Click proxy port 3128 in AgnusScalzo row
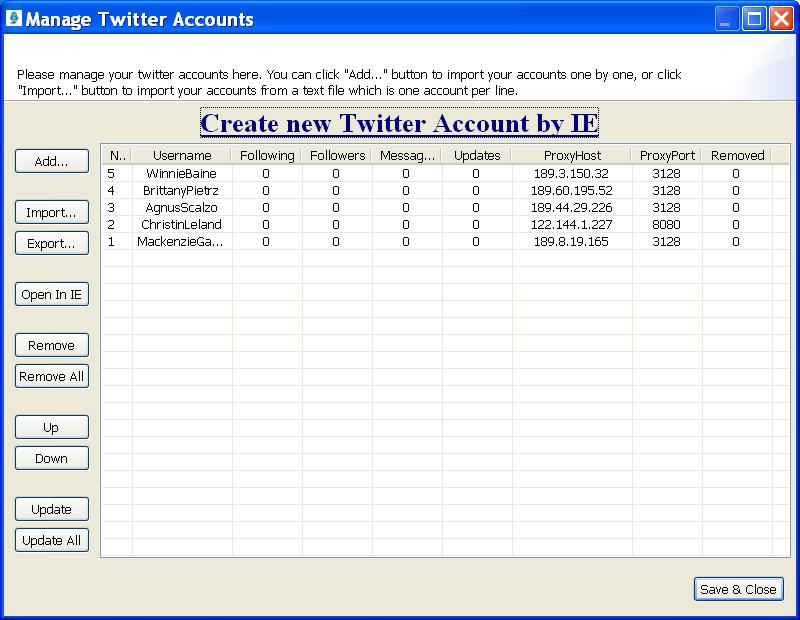 point(666,208)
